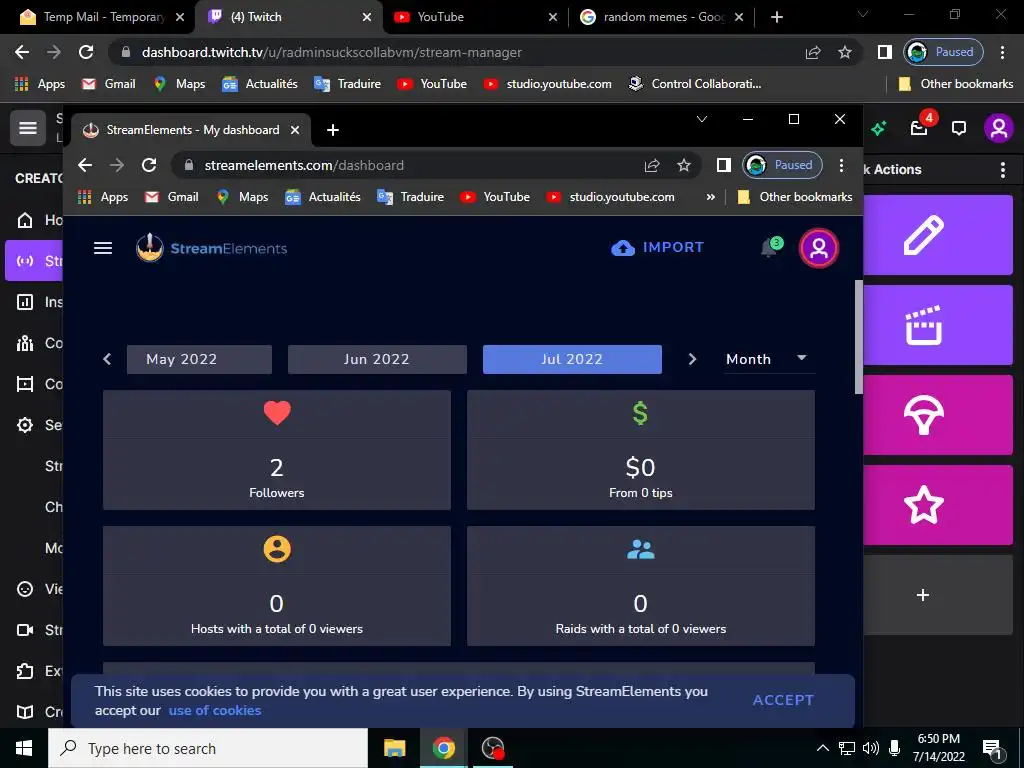This screenshot has width=1024, height=768.
Task: Open Control Collaborati... bookmark in Twitch window
Action: tap(695, 84)
